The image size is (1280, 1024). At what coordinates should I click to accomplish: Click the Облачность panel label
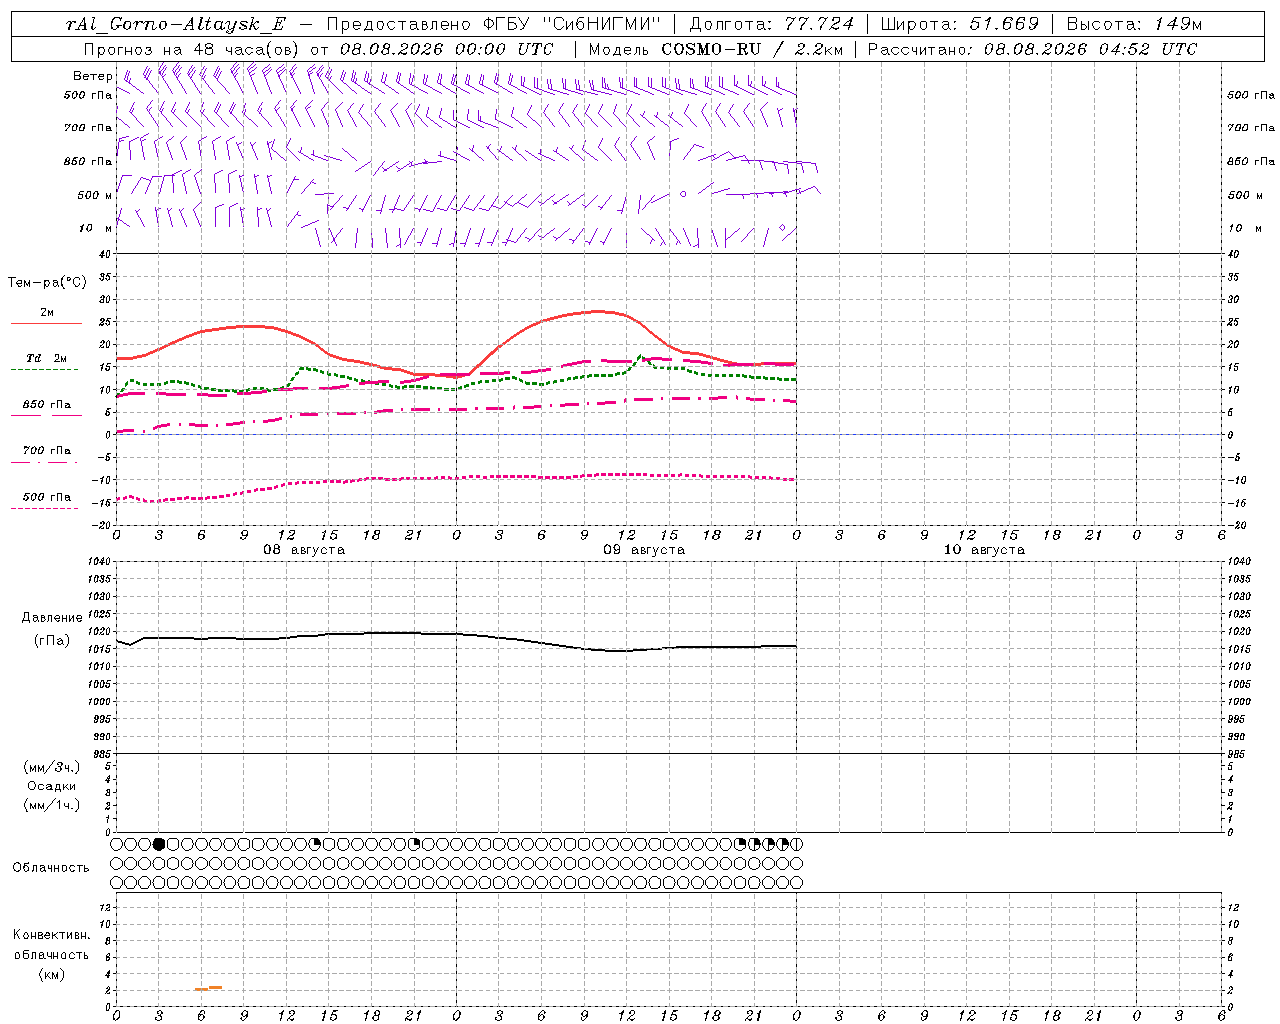pyautogui.click(x=51, y=867)
